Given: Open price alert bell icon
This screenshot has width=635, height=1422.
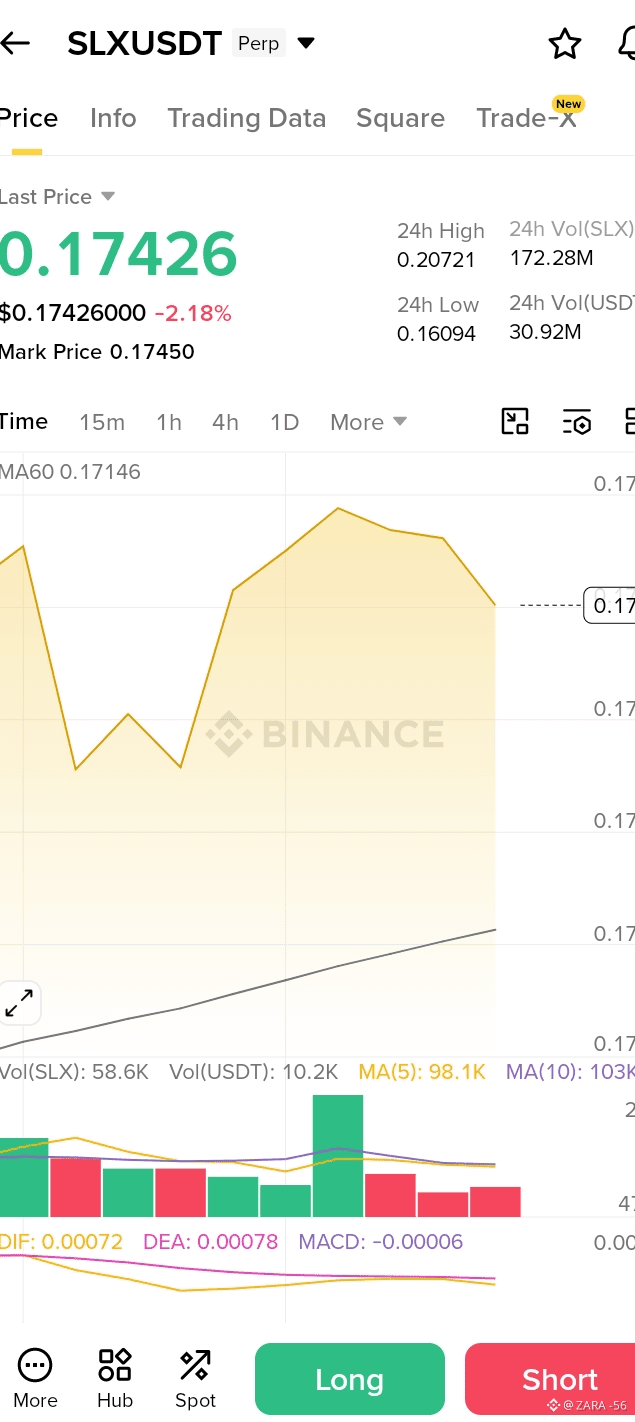Looking at the screenshot, I should pos(626,44).
